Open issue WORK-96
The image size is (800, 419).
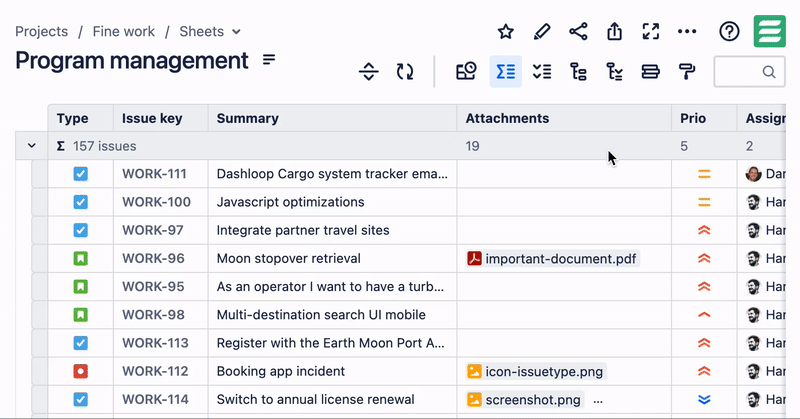pos(153,259)
